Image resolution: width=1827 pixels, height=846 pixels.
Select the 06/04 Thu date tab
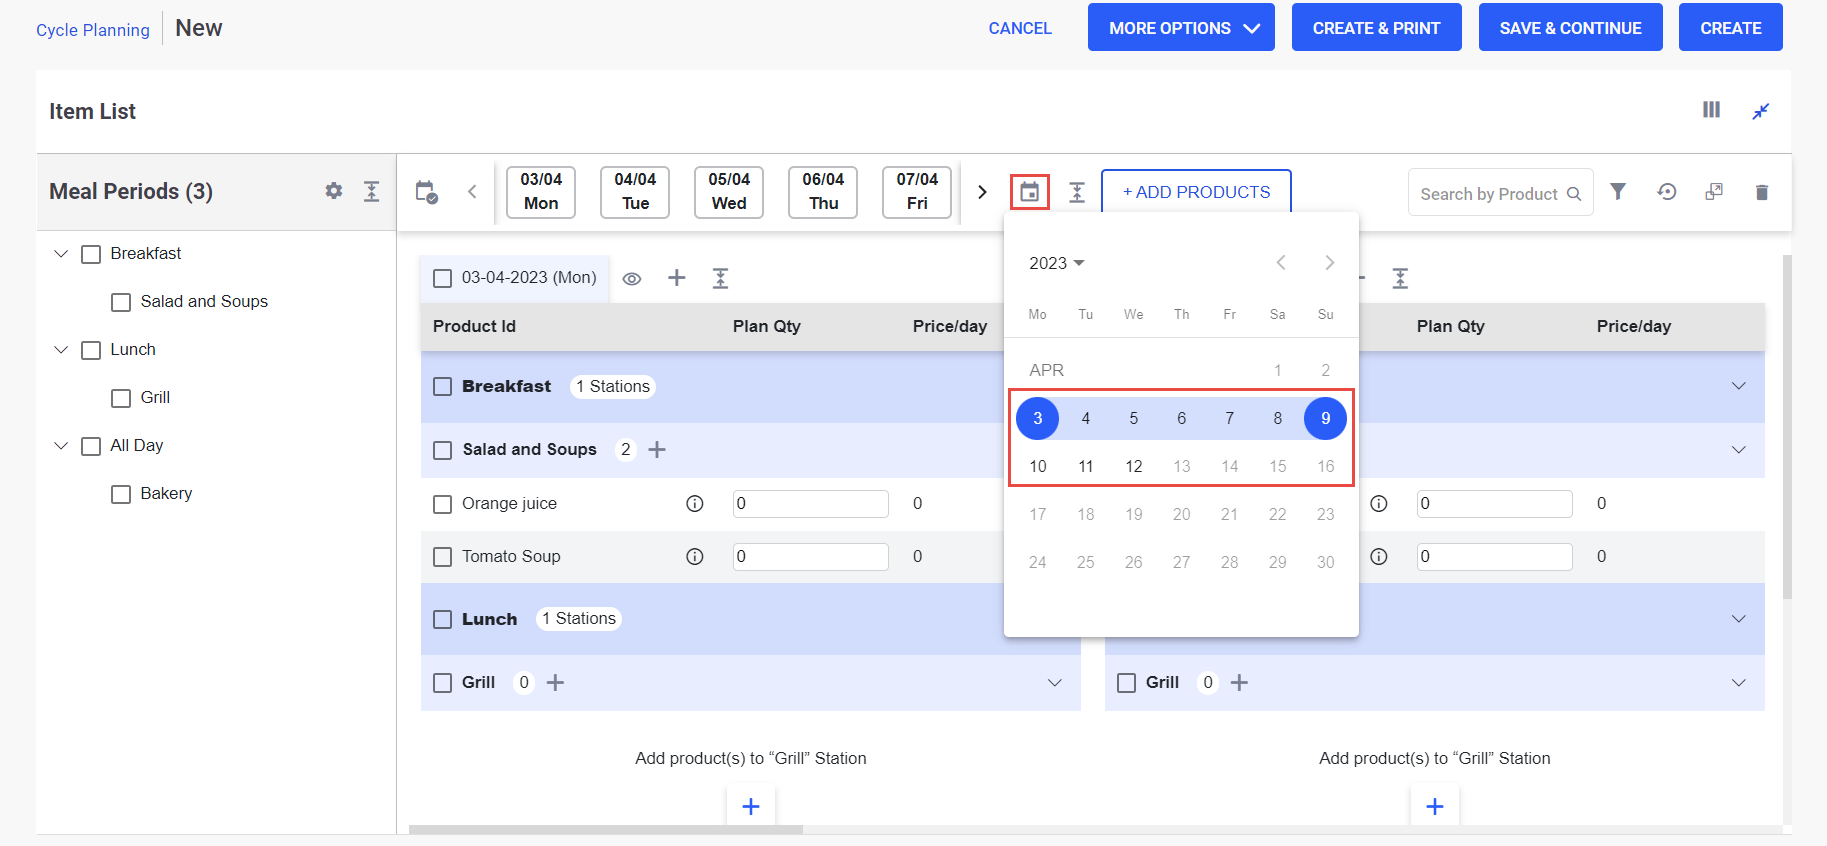tap(823, 191)
